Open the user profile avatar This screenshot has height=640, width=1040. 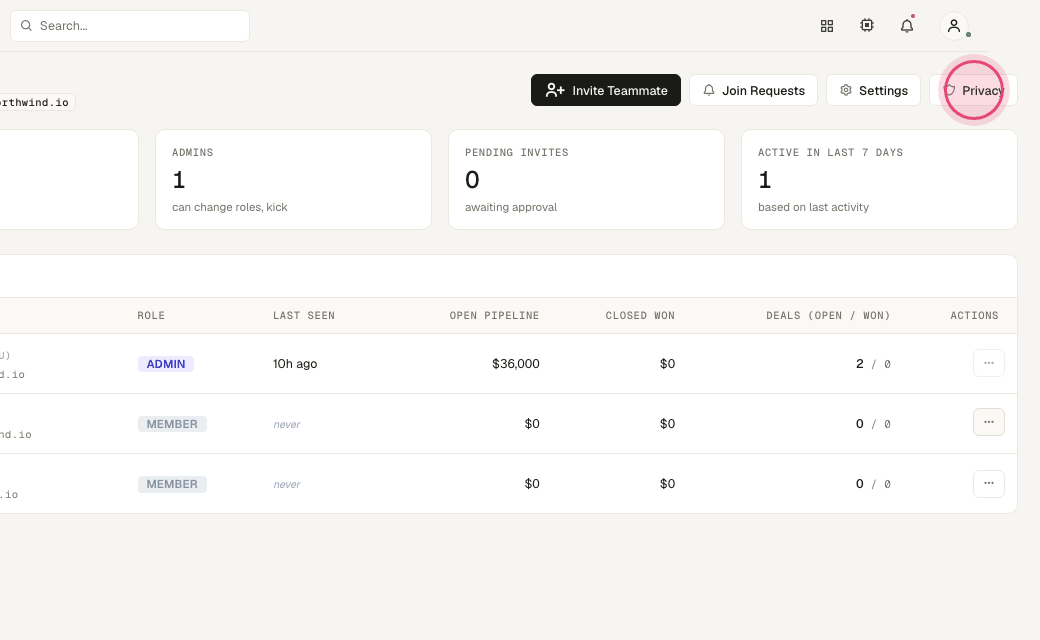click(x=954, y=26)
